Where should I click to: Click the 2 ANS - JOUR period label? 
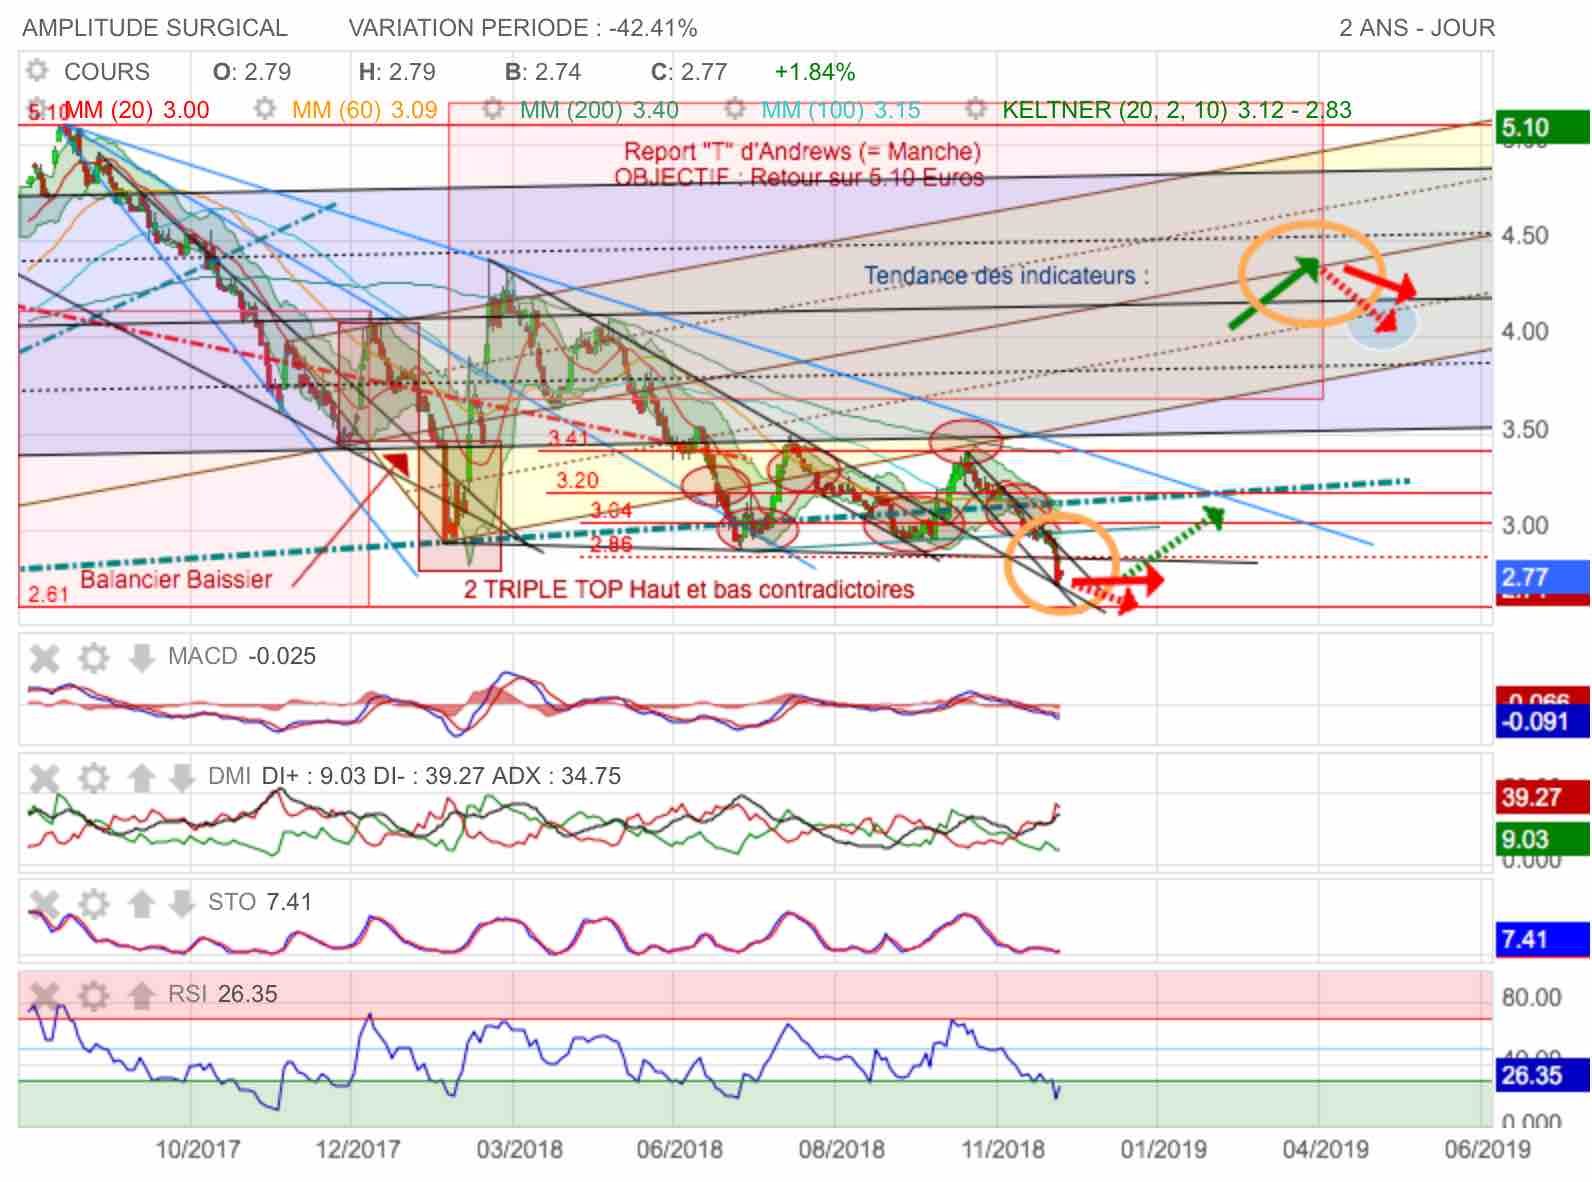1417,28
